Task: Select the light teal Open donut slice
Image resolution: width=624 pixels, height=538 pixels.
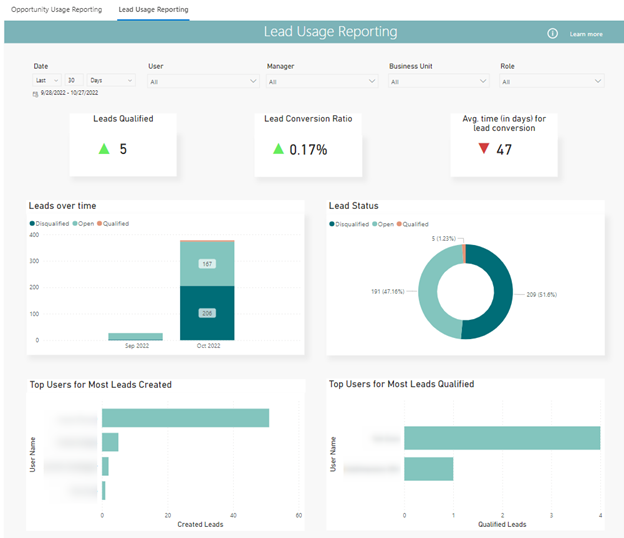Action: (x=428, y=292)
